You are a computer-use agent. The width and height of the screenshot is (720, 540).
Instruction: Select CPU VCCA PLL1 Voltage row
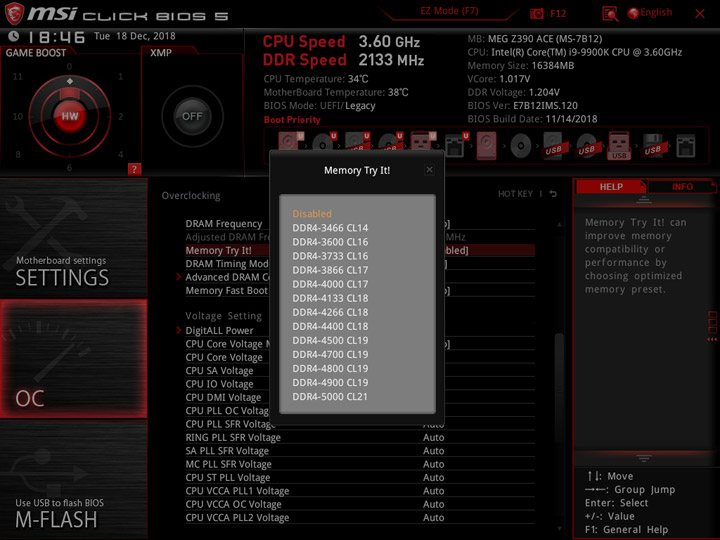click(360, 491)
